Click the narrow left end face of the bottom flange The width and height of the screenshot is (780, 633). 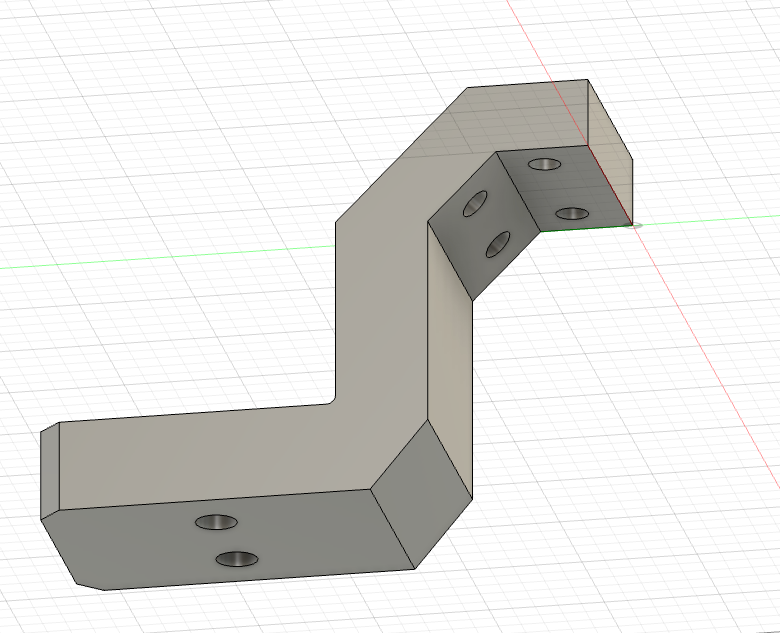coord(50,470)
